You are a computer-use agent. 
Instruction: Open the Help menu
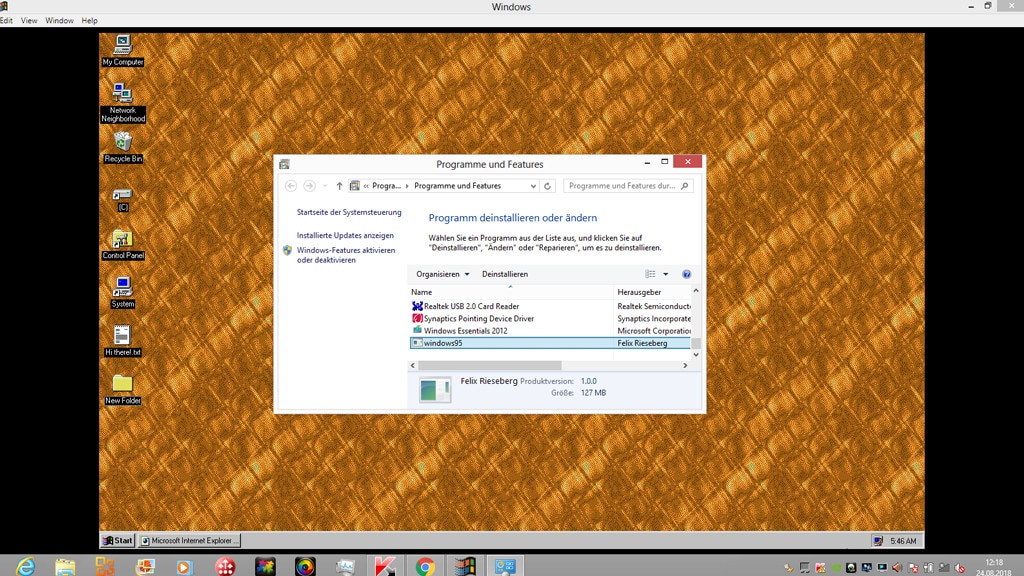89,21
